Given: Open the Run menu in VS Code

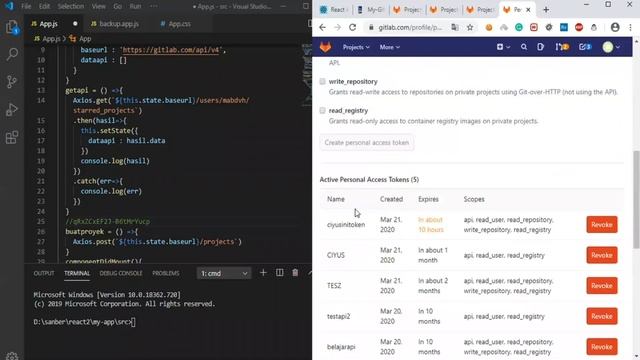Looking at the screenshot, I should [x=135, y=6].
